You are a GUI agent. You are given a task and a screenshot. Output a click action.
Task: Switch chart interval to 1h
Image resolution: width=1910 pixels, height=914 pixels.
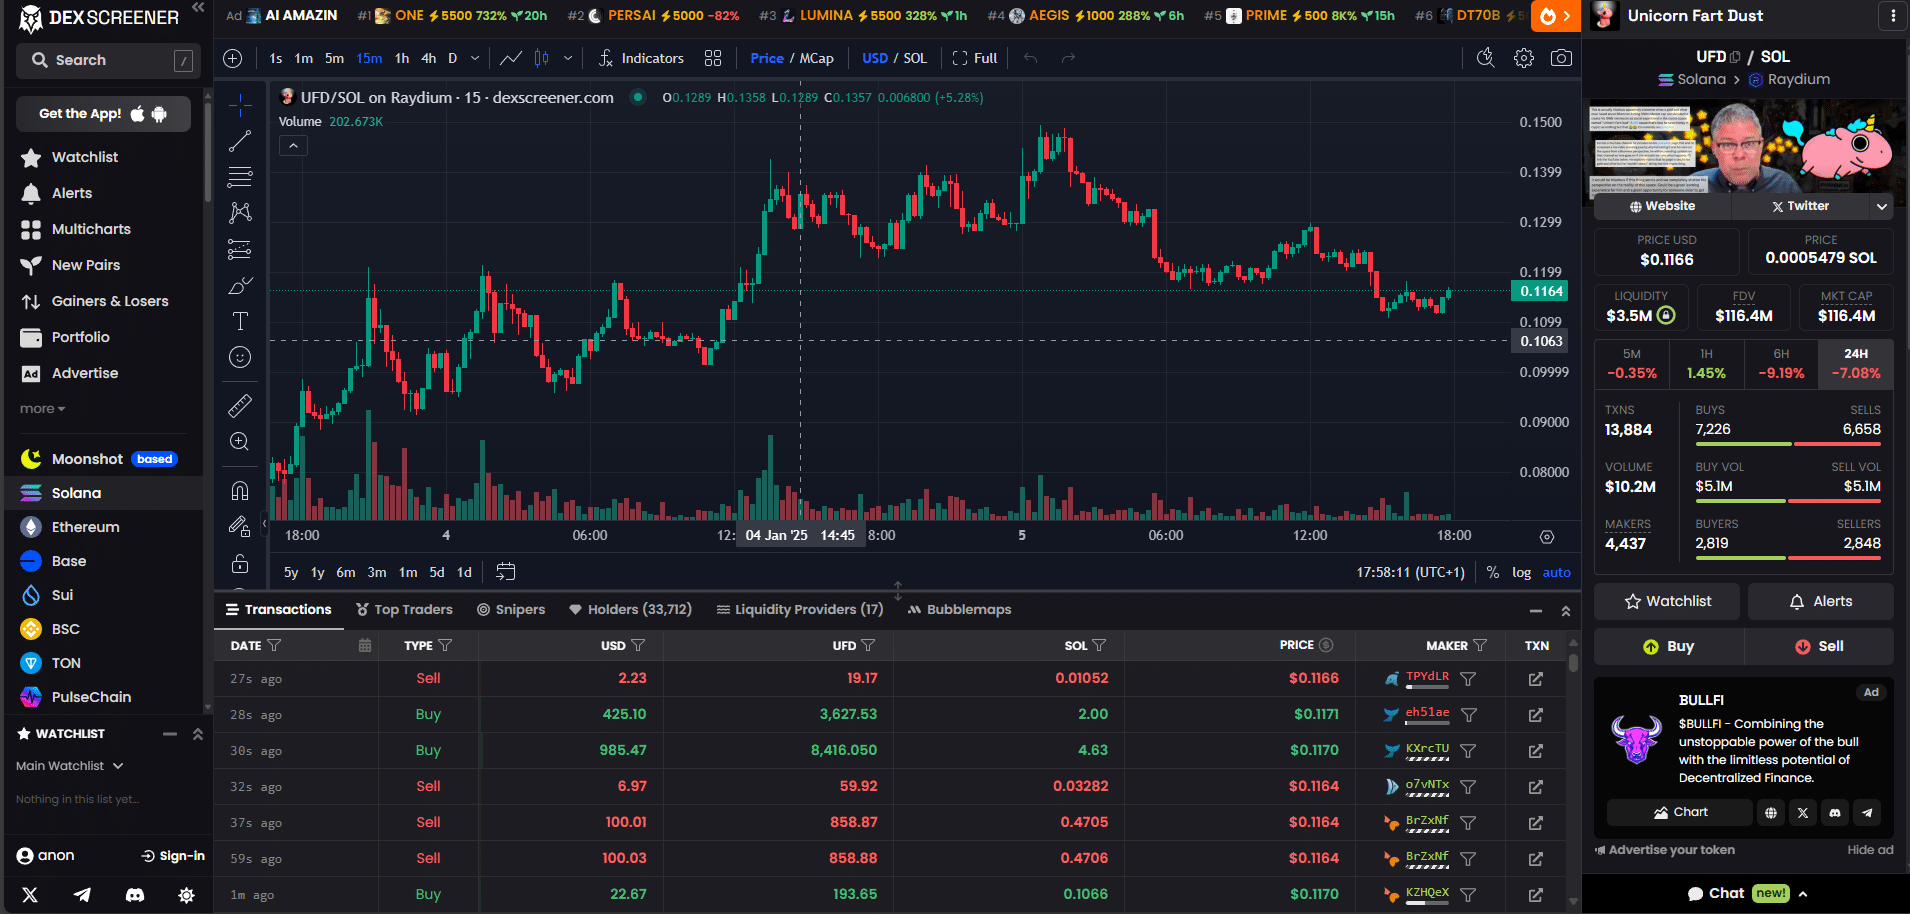pyautogui.click(x=402, y=58)
